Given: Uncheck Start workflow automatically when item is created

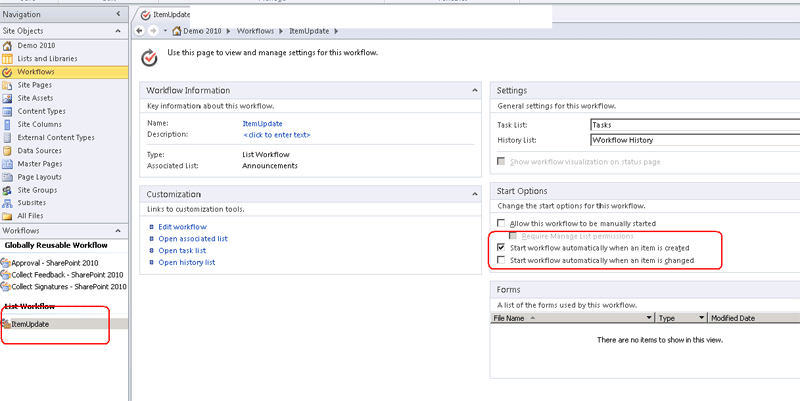Looking at the screenshot, I should [x=502, y=247].
